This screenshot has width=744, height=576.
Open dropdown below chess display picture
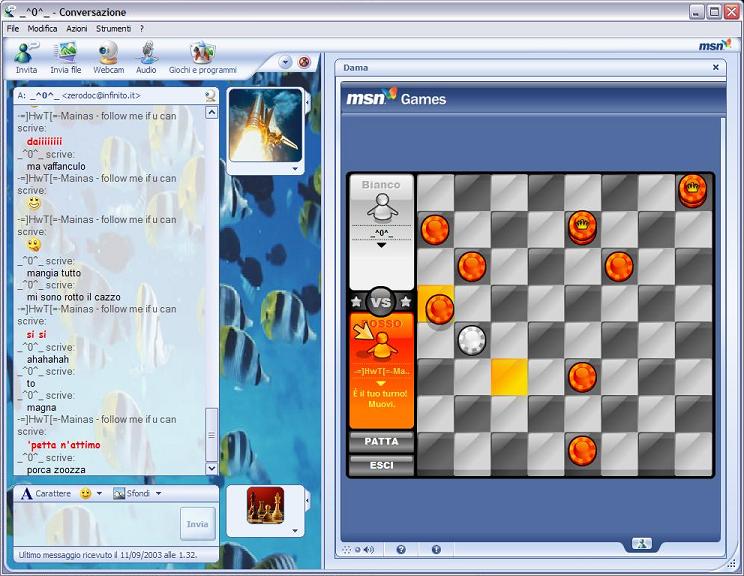point(295,531)
